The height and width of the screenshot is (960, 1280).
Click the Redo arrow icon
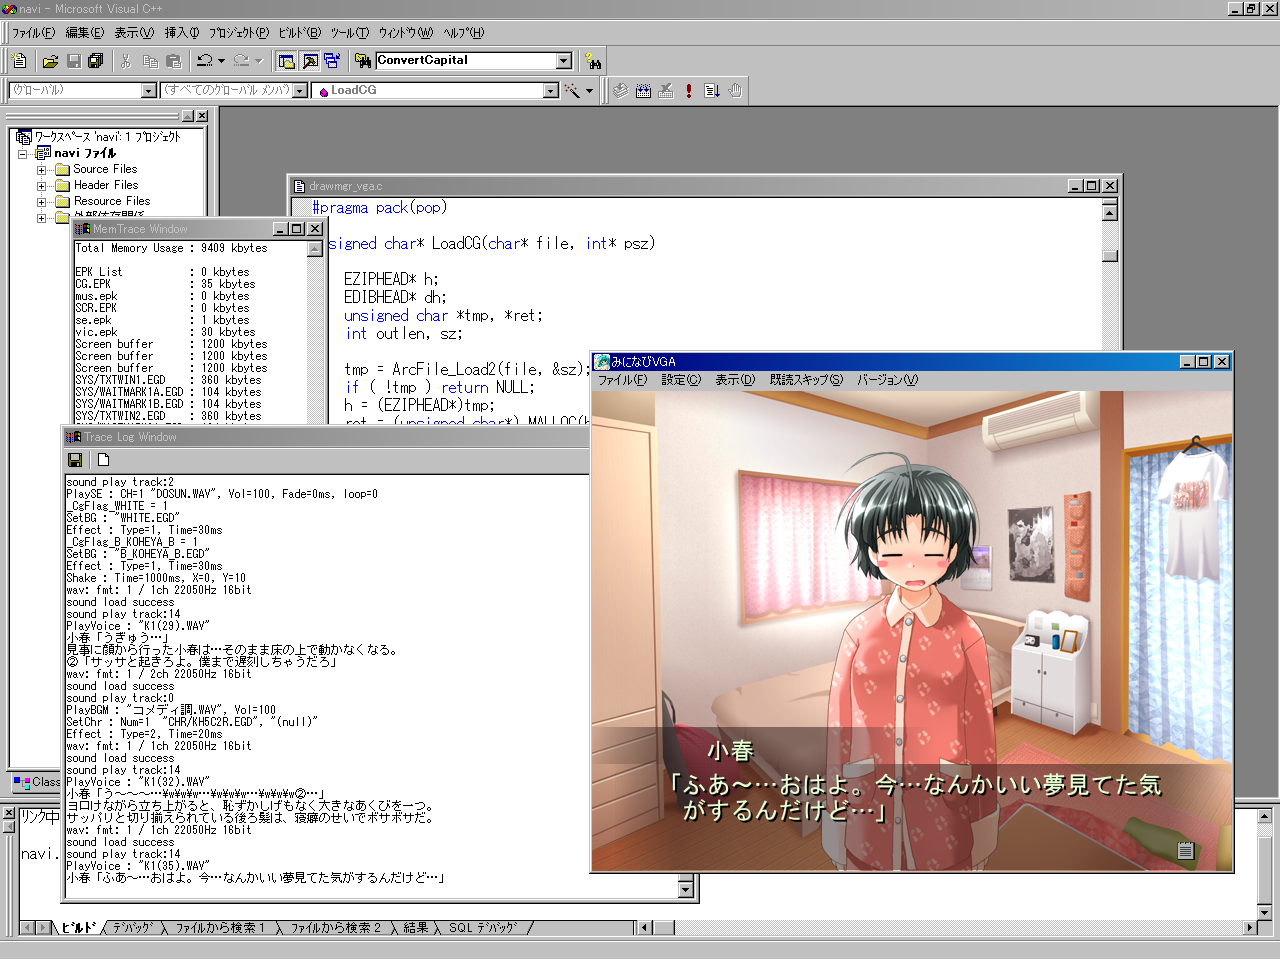[241, 61]
